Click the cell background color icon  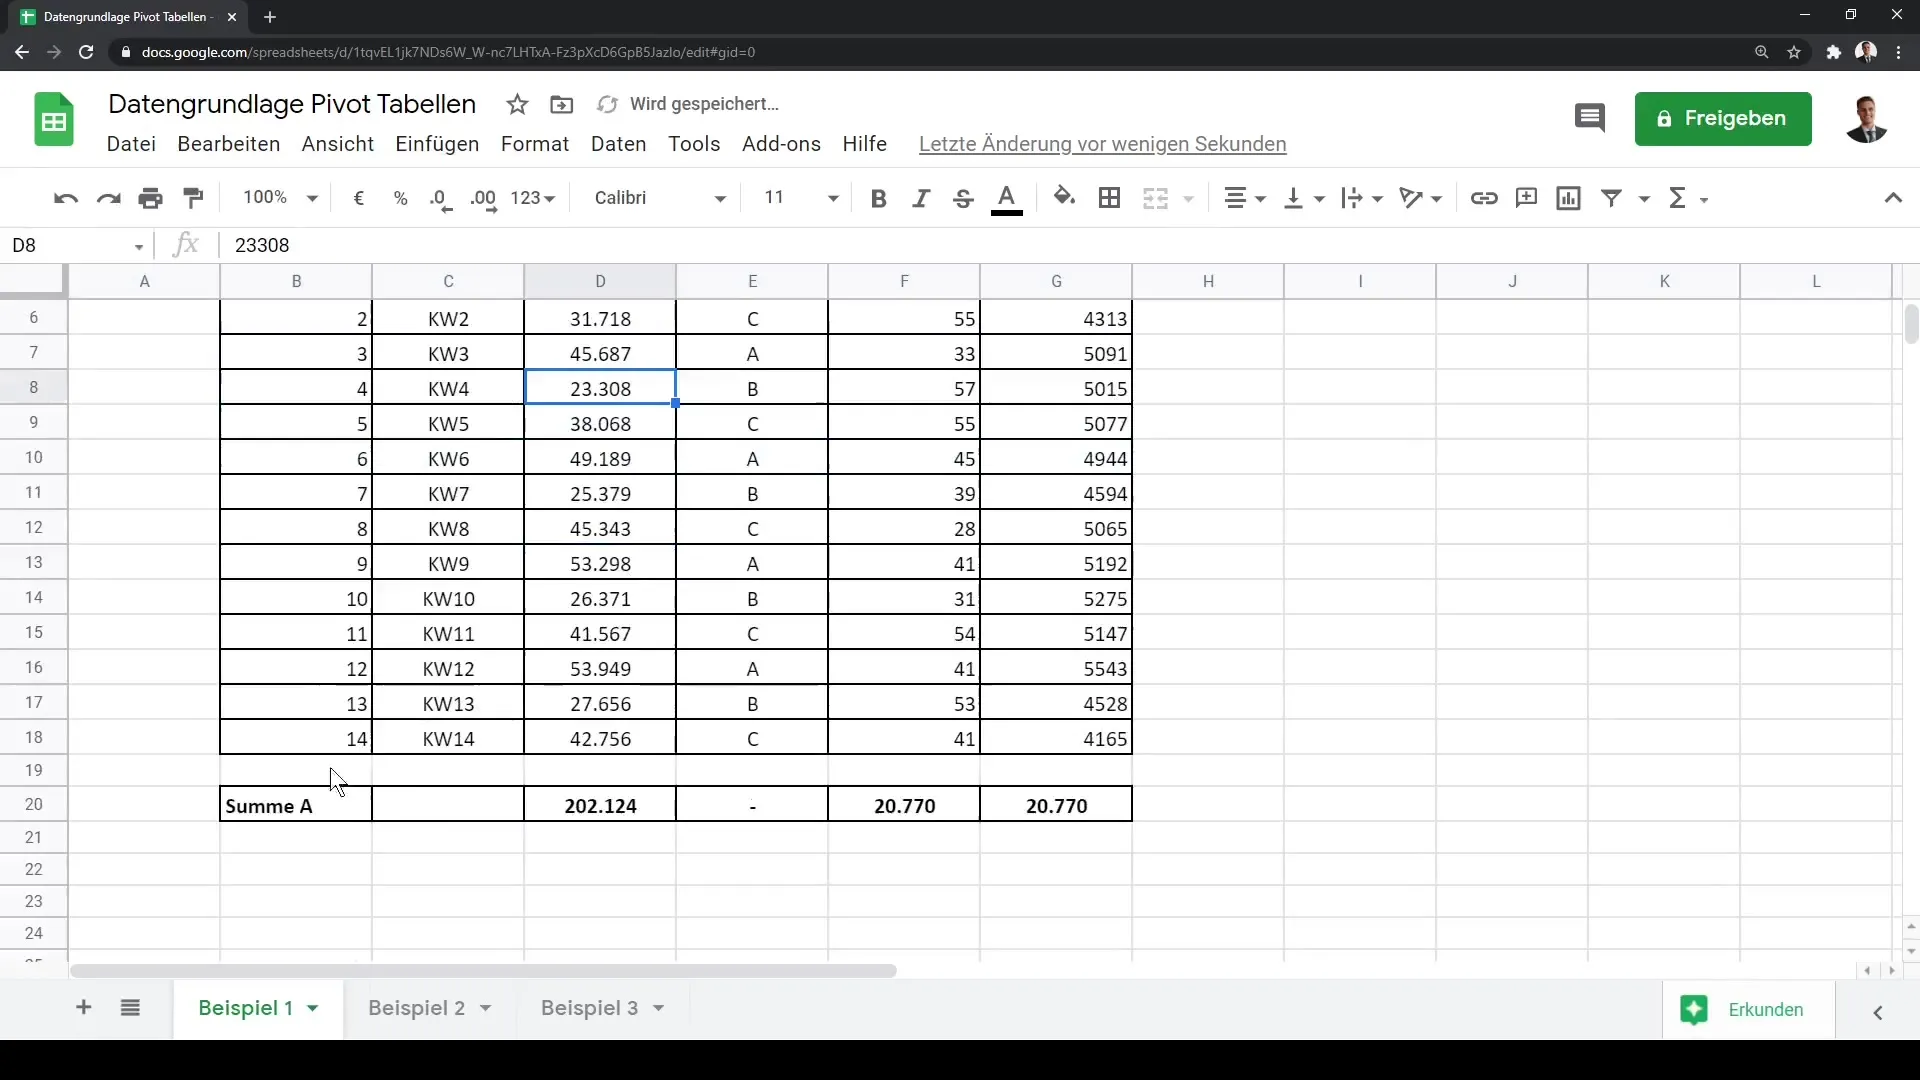click(1063, 198)
